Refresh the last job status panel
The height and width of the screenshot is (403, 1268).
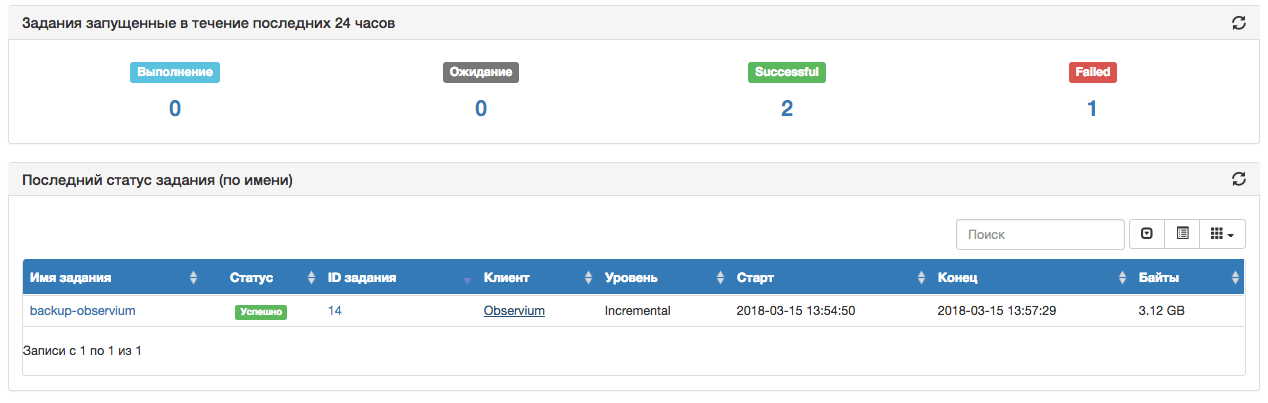tap(1238, 179)
